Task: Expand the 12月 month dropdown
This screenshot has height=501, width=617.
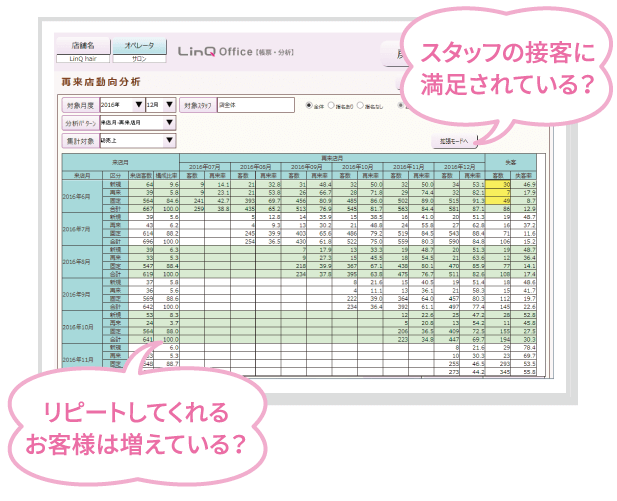Action: [x=160, y=104]
